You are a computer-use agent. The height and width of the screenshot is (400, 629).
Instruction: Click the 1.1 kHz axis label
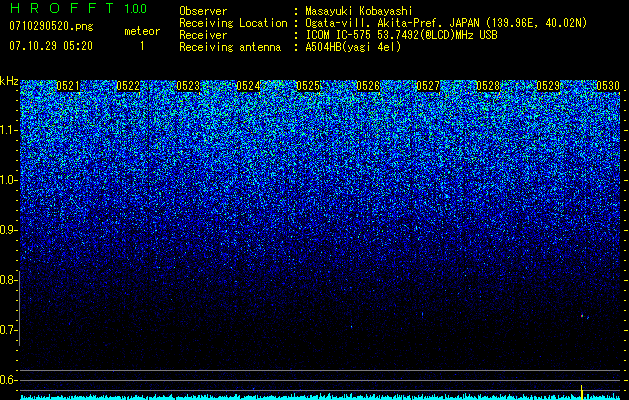[8, 130]
